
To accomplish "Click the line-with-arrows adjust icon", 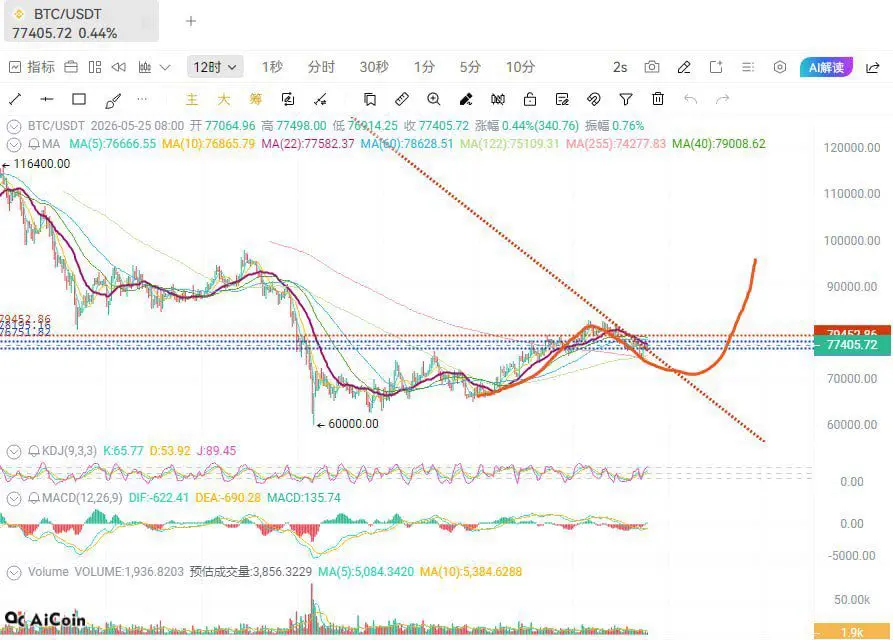I will pos(320,100).
